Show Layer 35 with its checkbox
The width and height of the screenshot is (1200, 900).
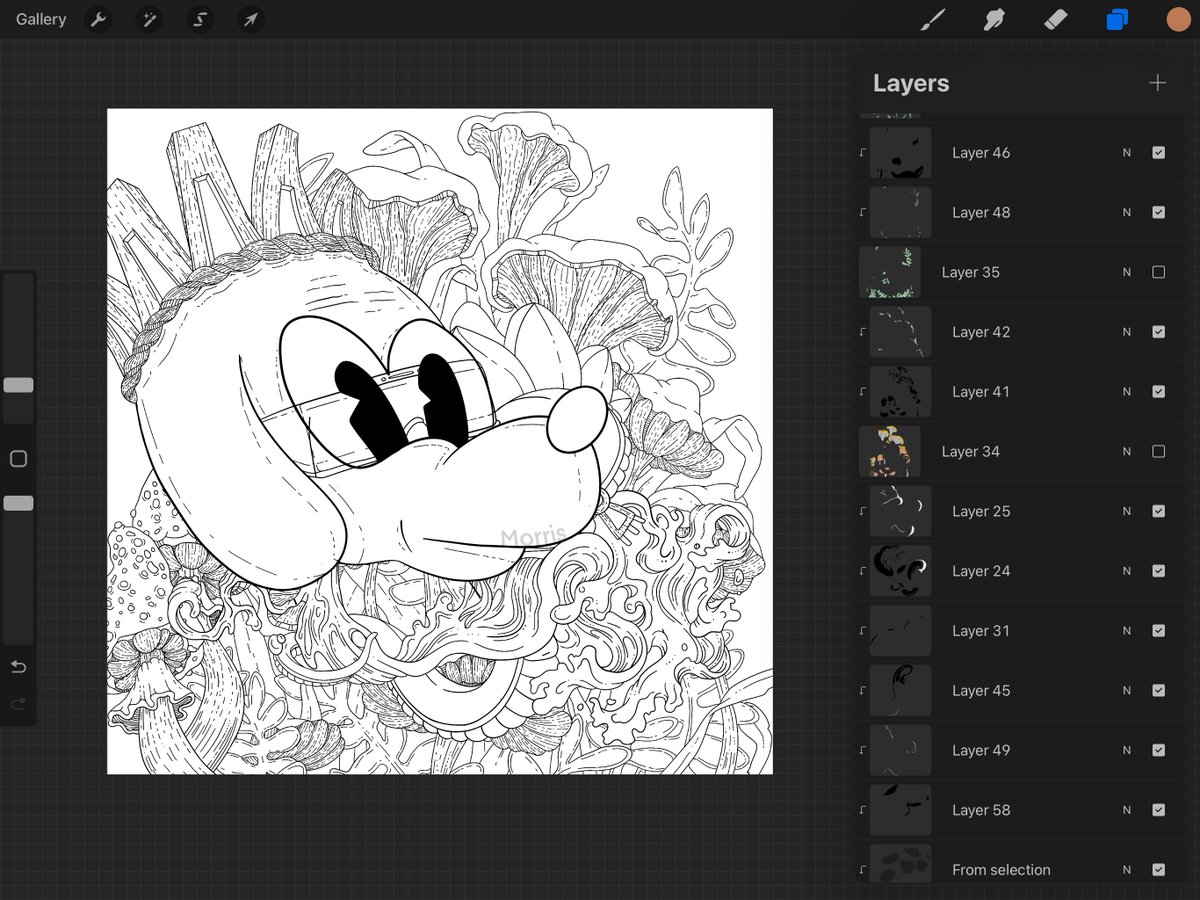[x=1158, y=272]
